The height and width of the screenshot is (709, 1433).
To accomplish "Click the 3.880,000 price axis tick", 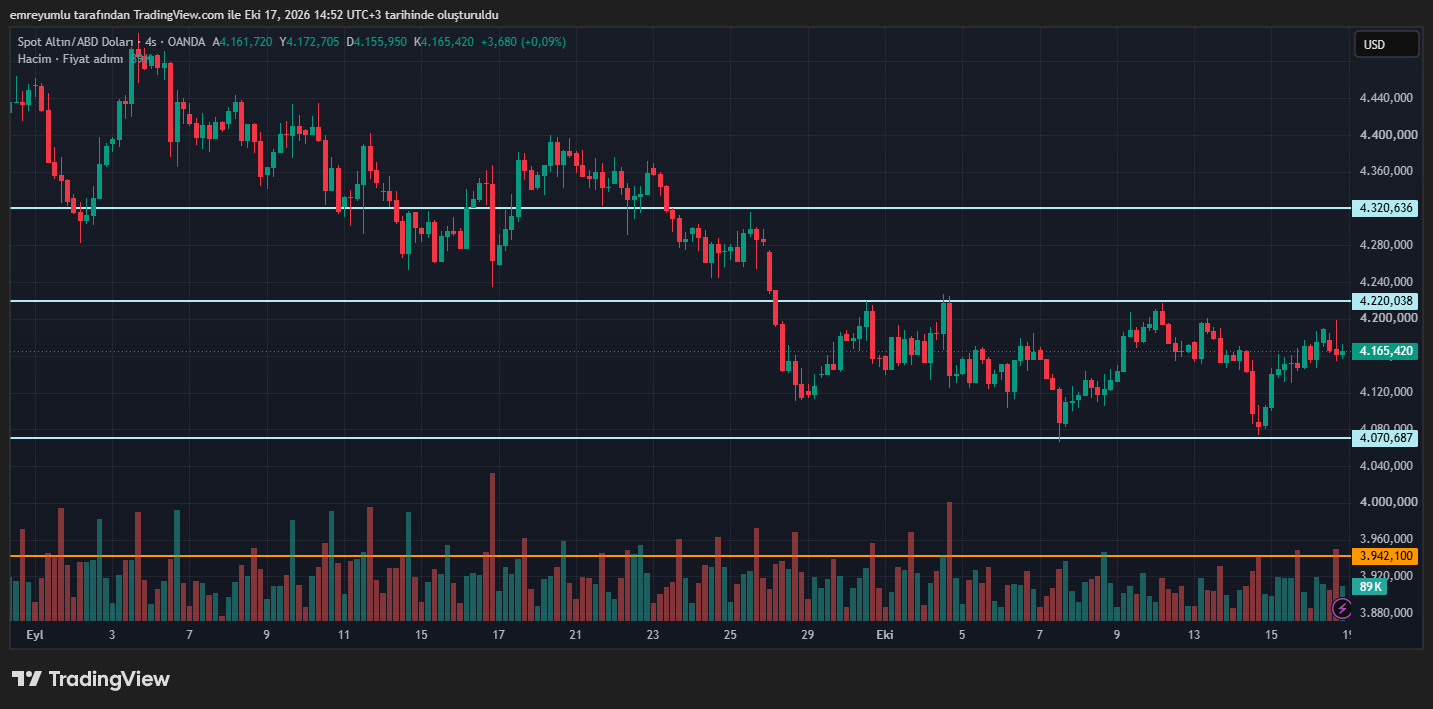I will tap(1386, 613).
